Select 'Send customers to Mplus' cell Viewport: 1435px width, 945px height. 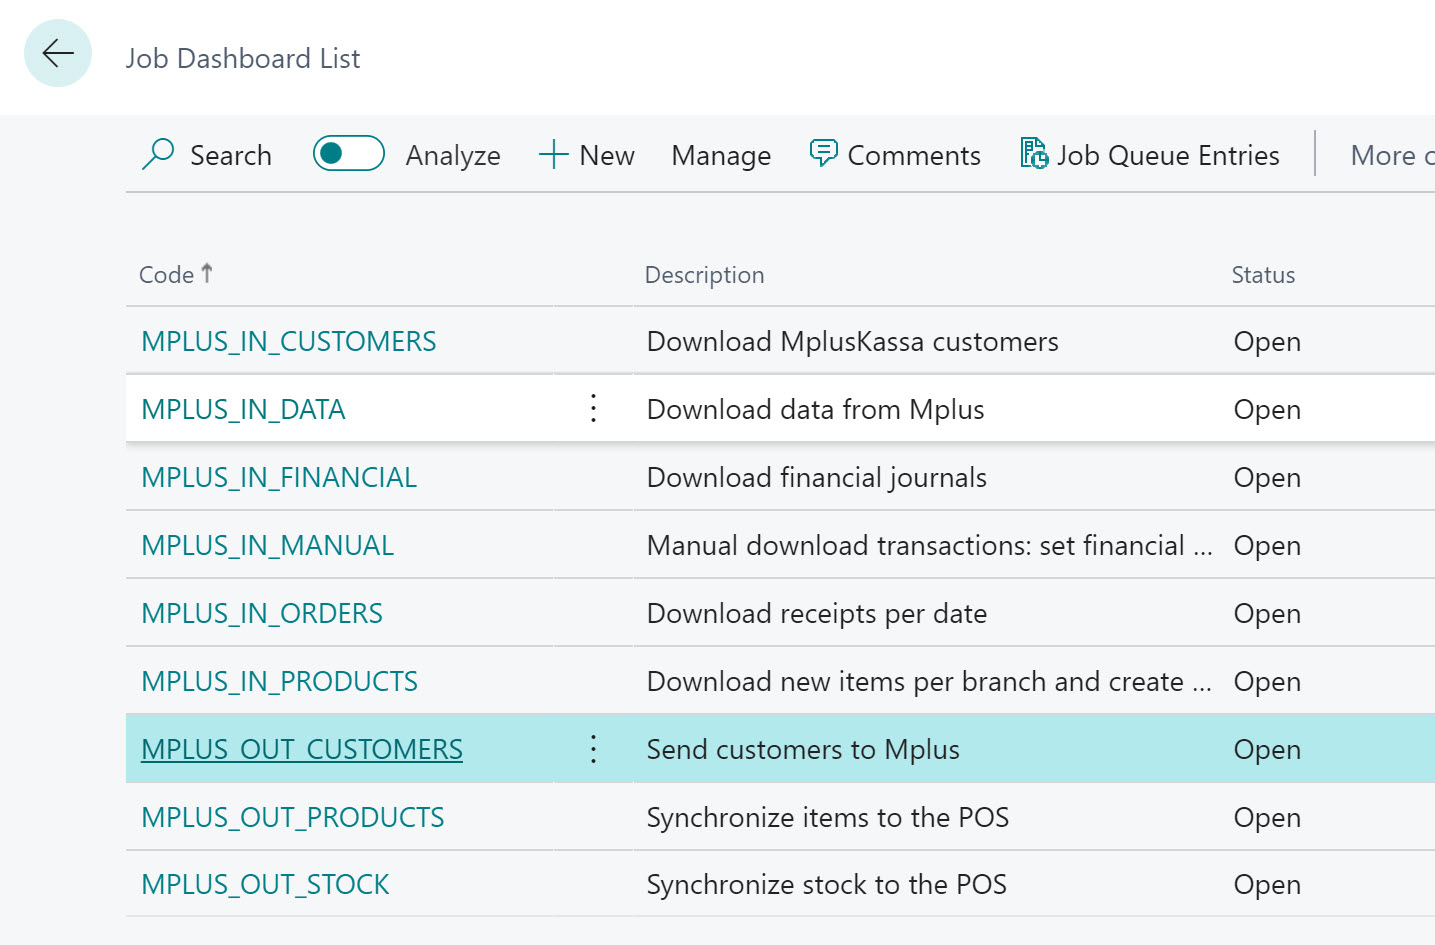click(803, 749)
